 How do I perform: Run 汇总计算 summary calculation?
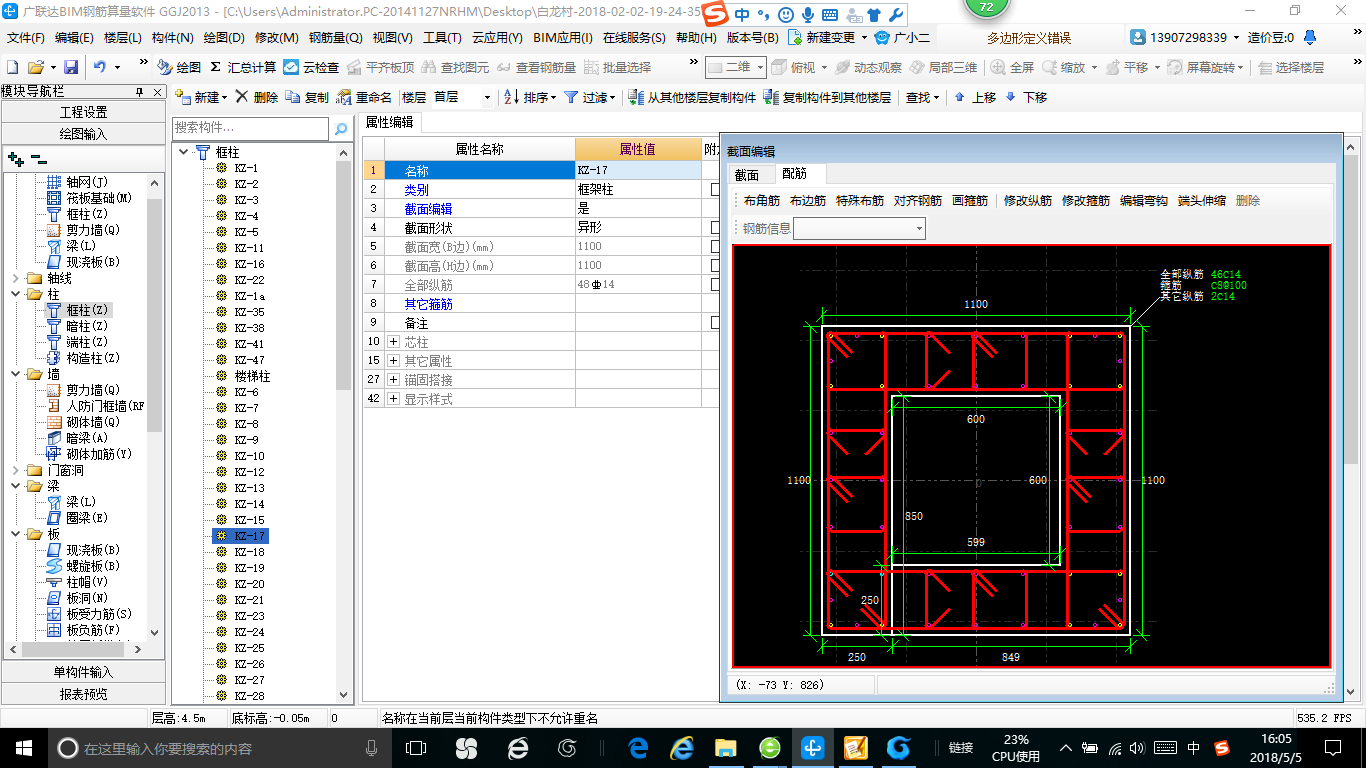click(243, 67)
